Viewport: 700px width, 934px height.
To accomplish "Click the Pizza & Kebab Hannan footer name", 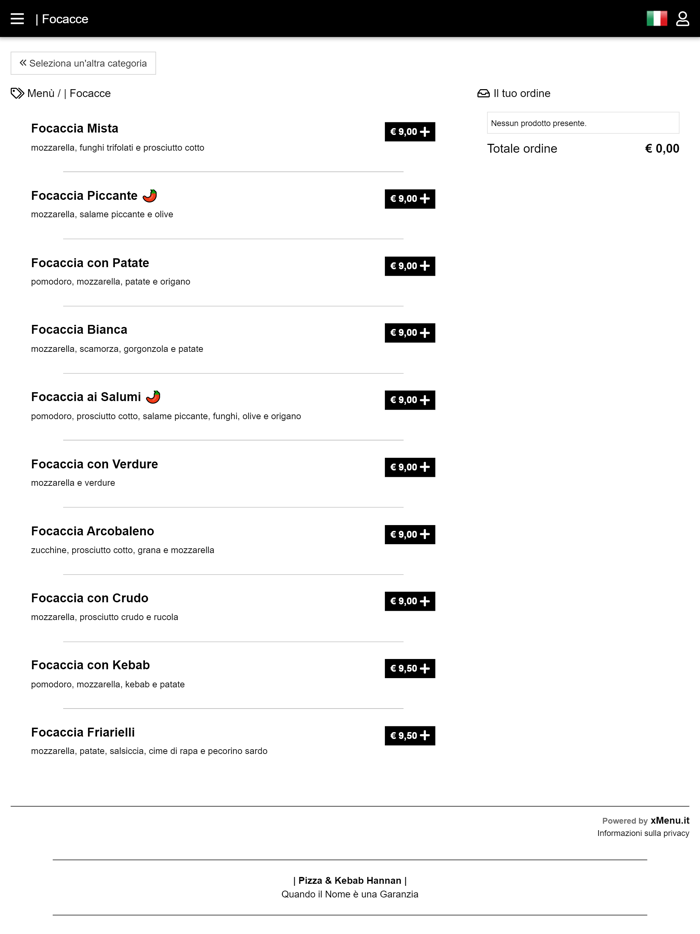I will coord(350,880).
